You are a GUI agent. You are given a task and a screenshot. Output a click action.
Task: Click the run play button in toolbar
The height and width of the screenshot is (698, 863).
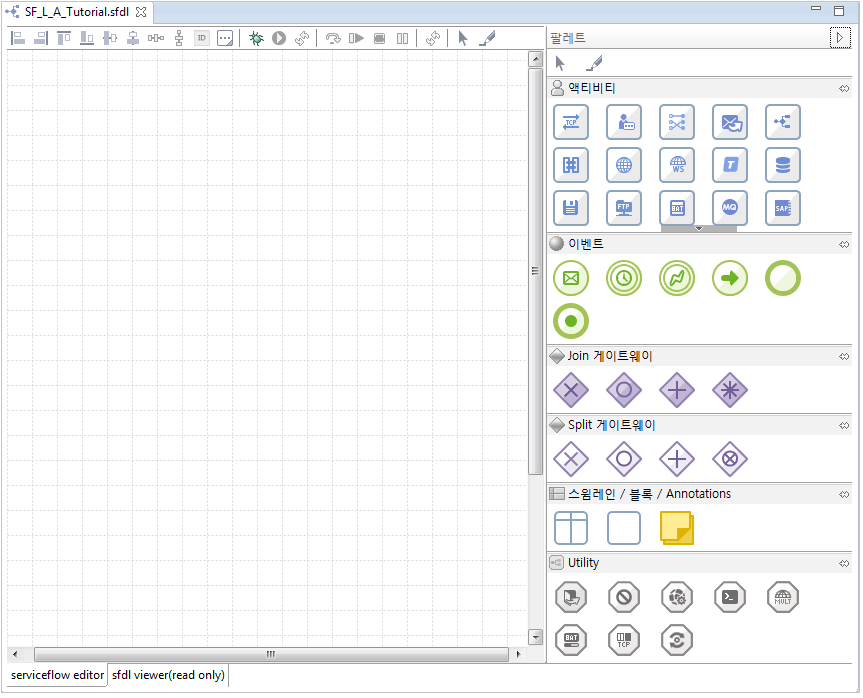279,38
